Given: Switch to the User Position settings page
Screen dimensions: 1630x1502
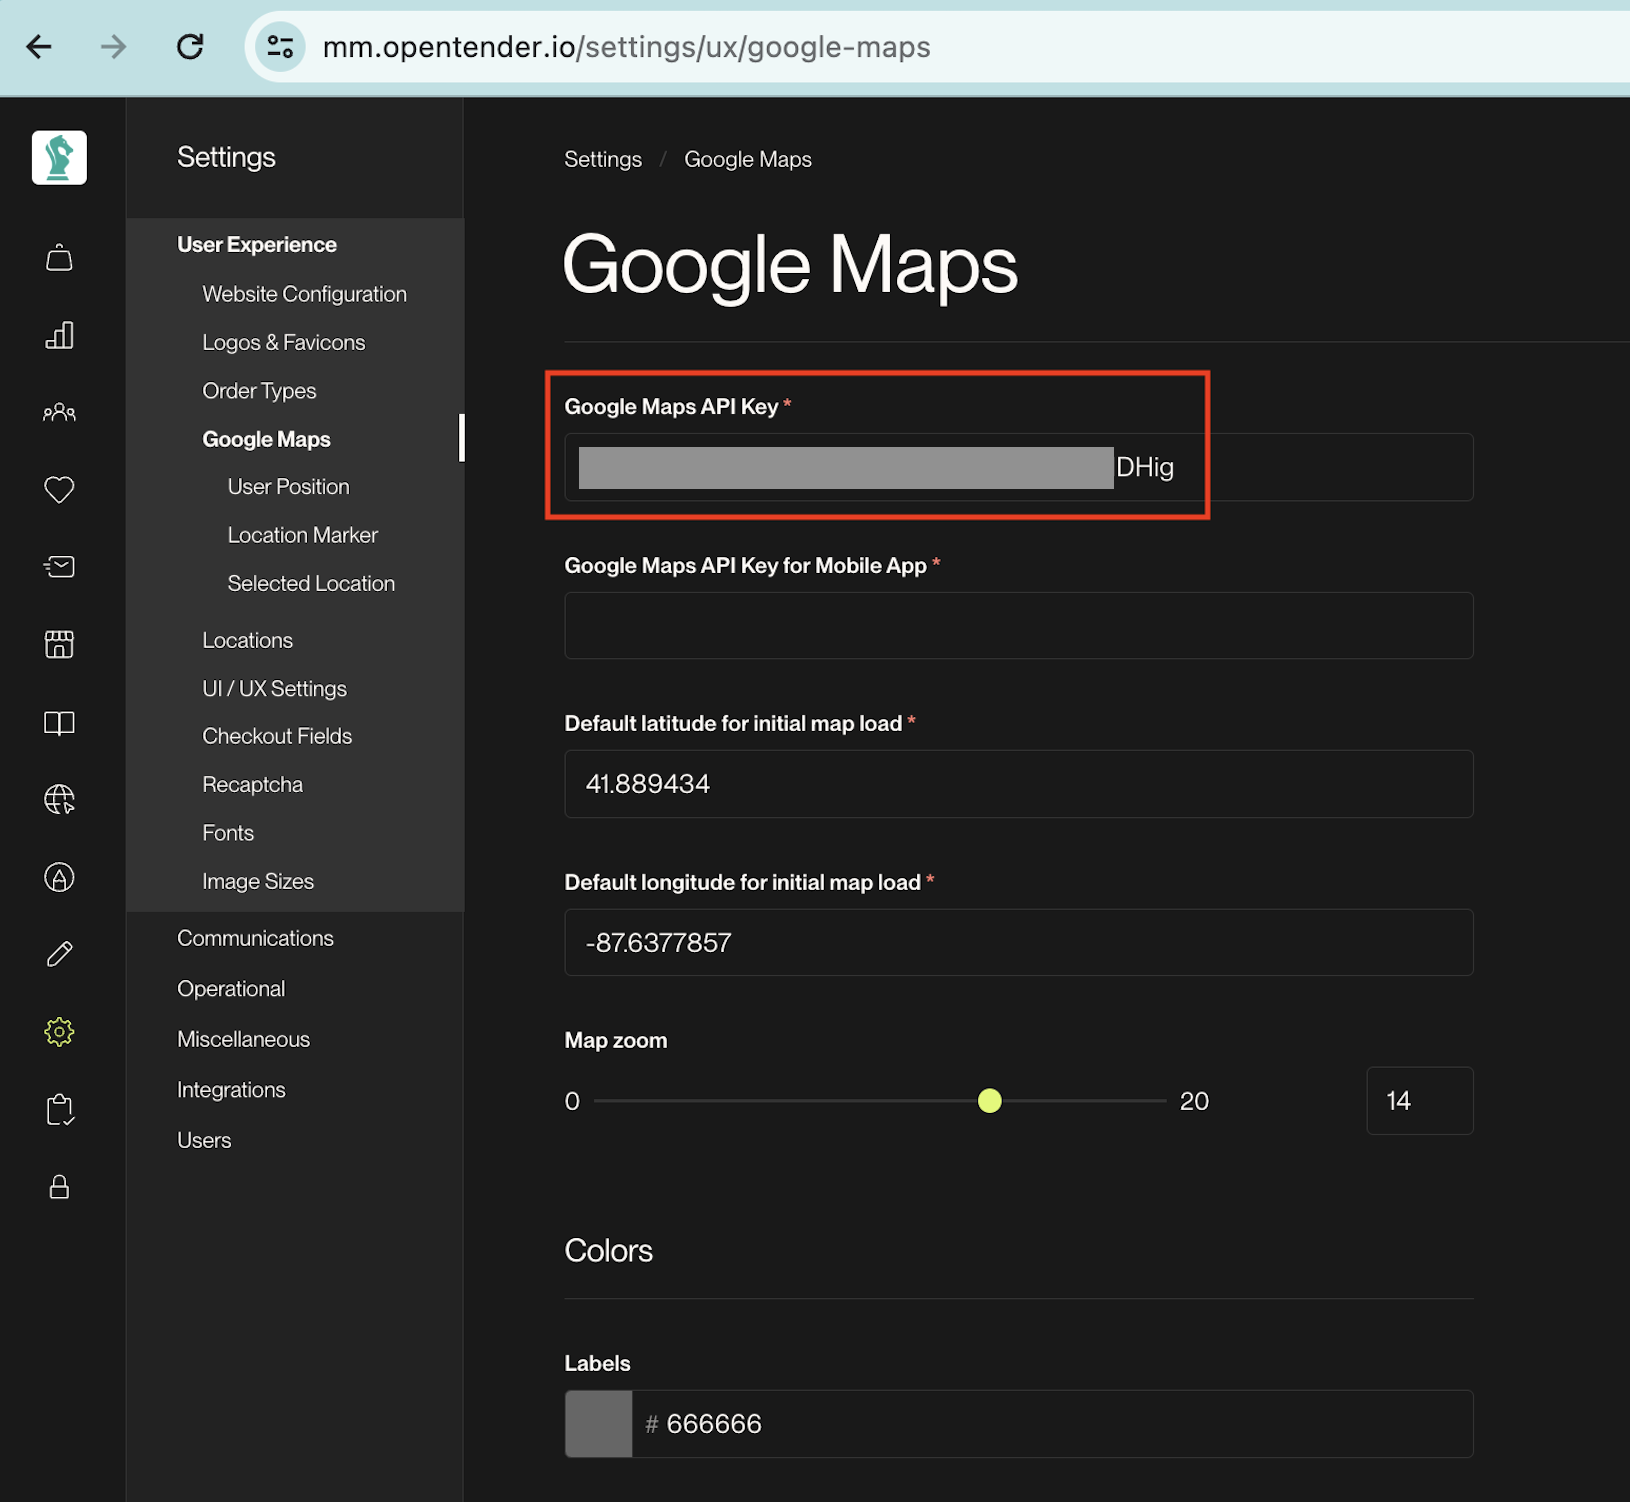Looking at the screenshot, I should click(x=288, y=487).
